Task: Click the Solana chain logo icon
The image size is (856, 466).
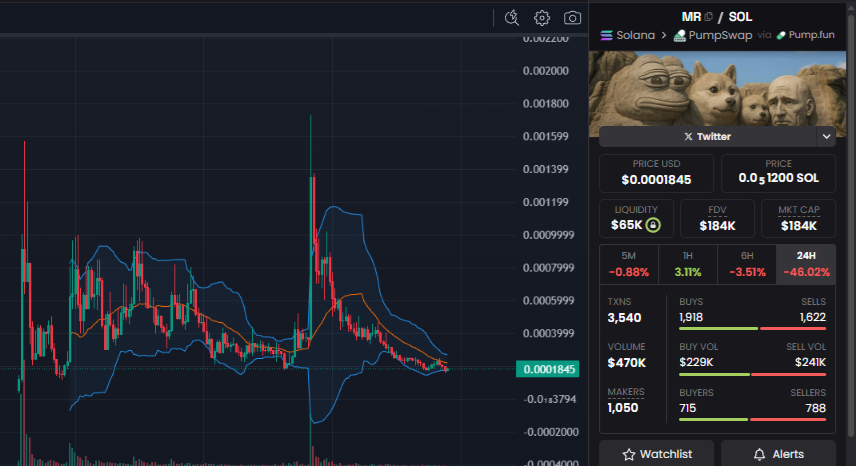Action: pyautogui.click(x=606, y=35)
